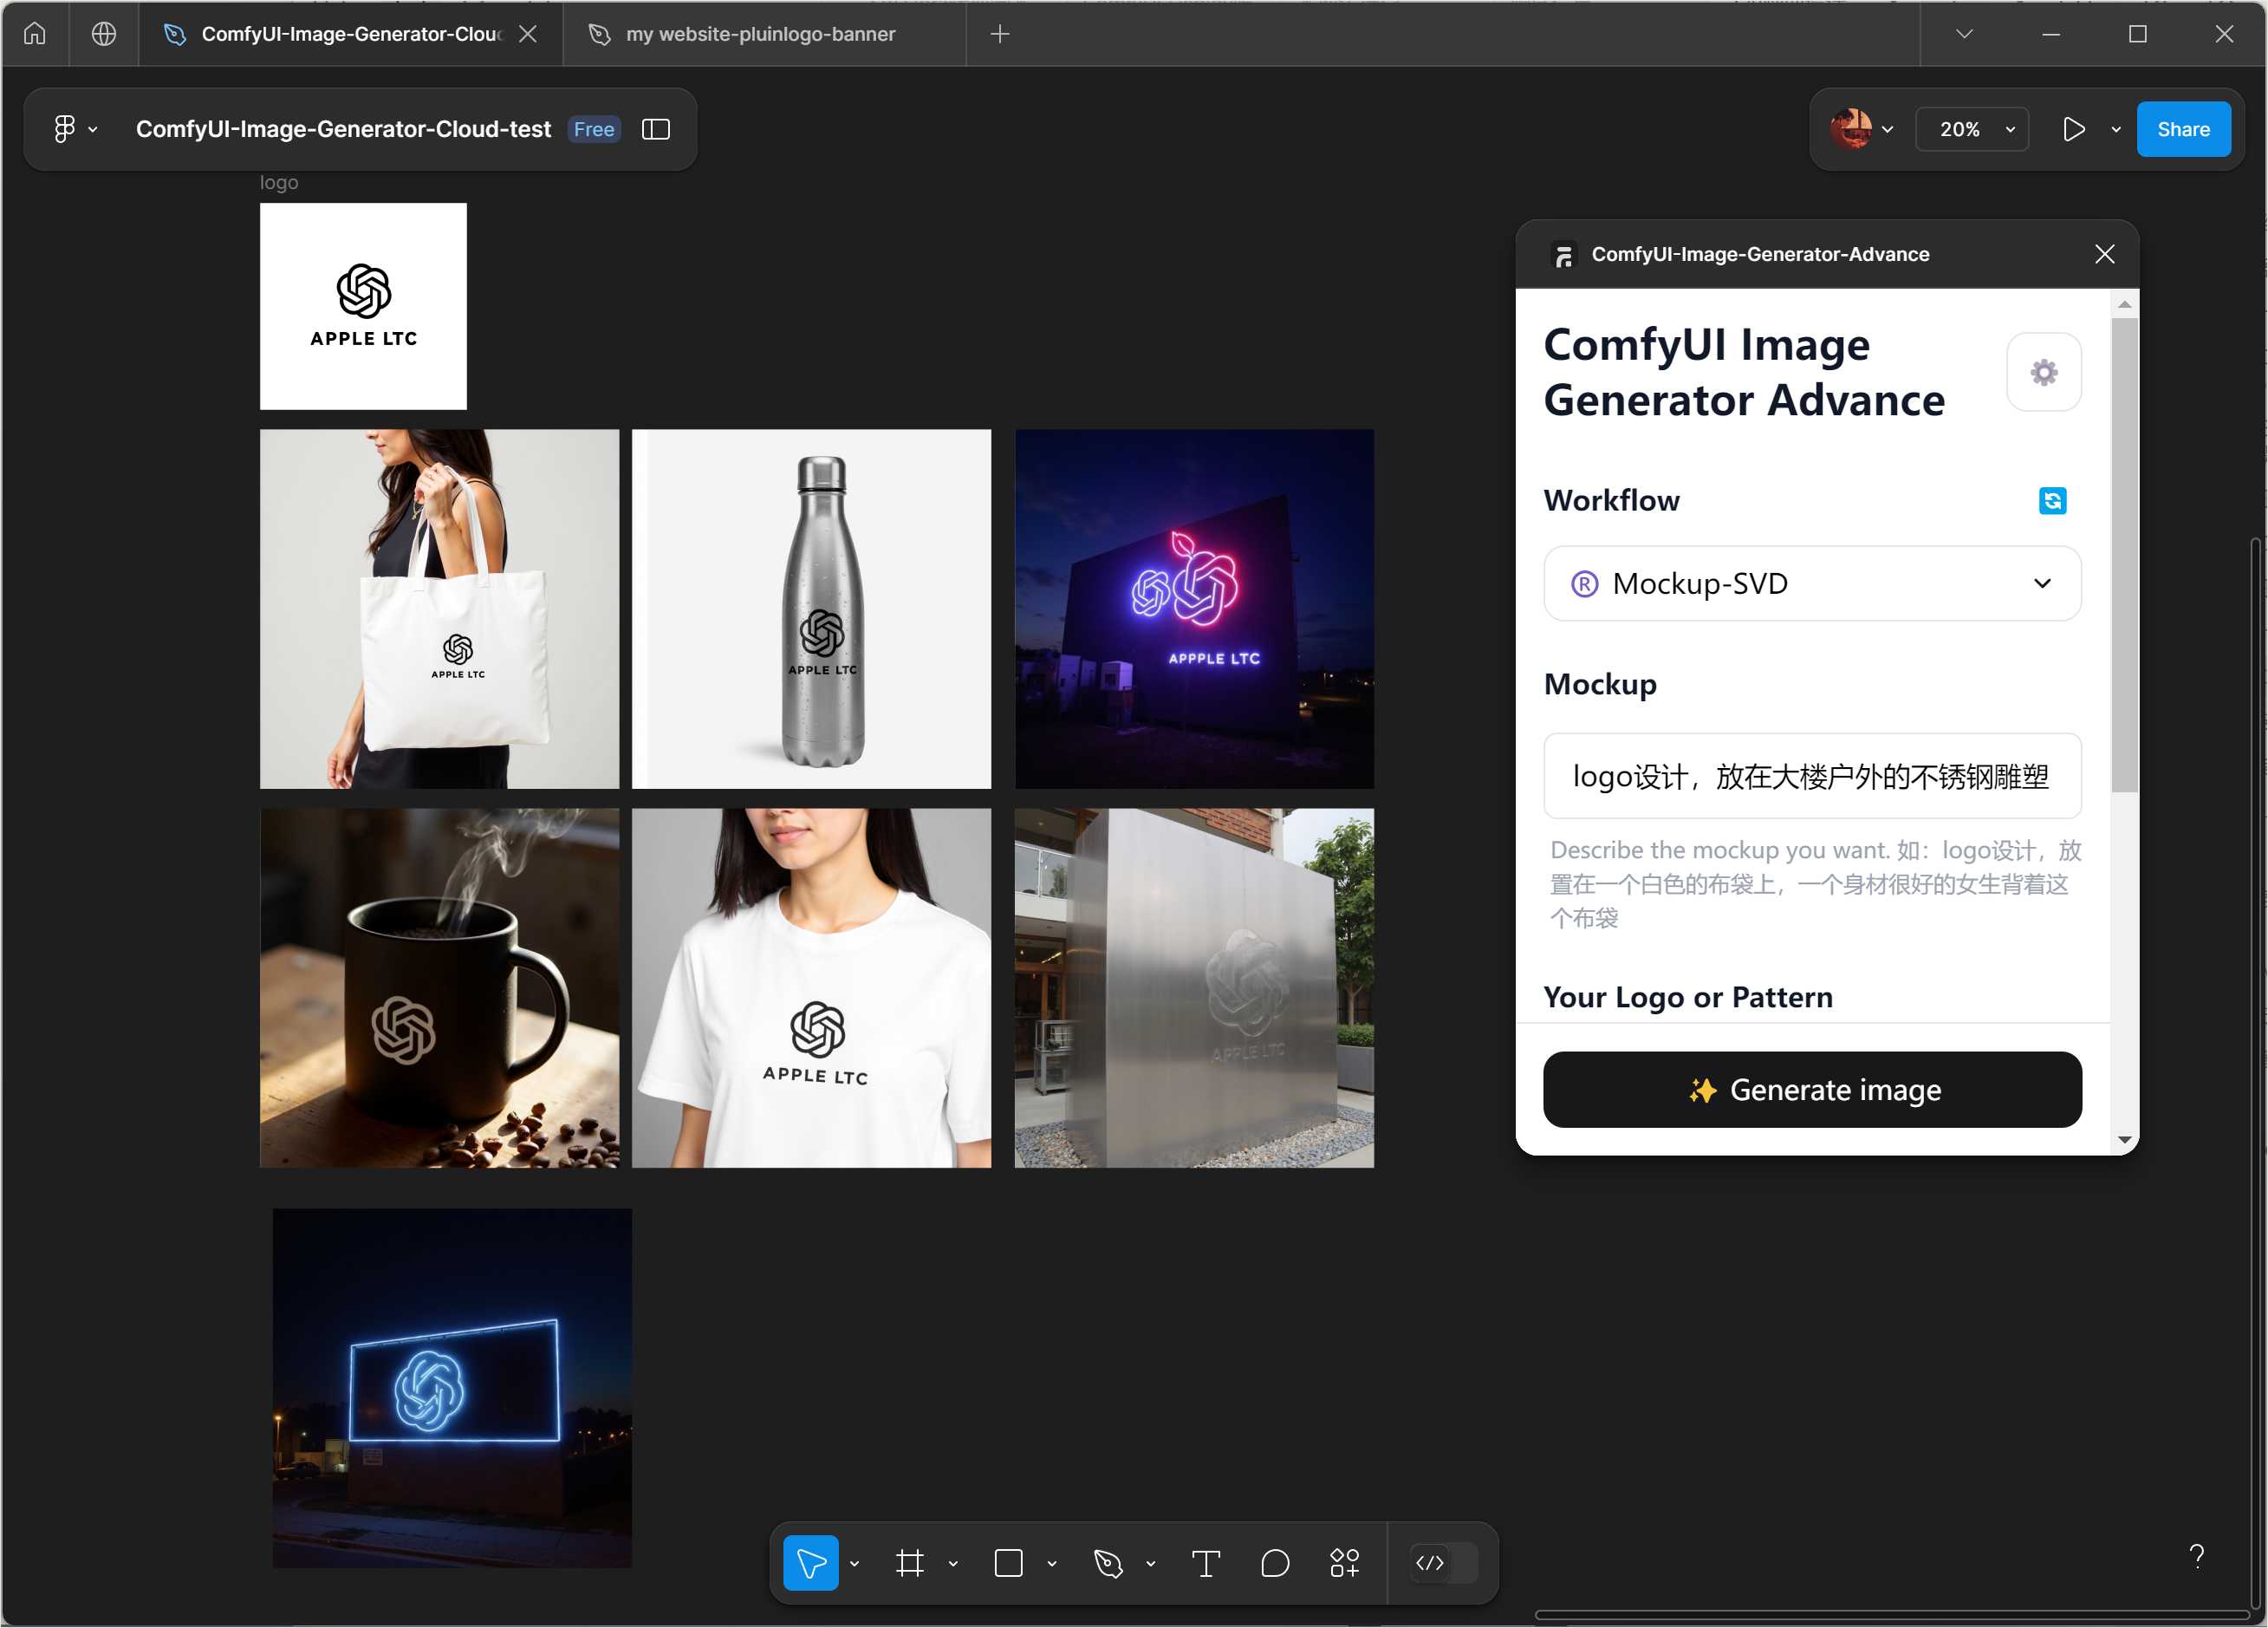Click the 'Your Logo or Pattern' heading
Screen dimensions: 2268x1628
[x=1688, y=997]
